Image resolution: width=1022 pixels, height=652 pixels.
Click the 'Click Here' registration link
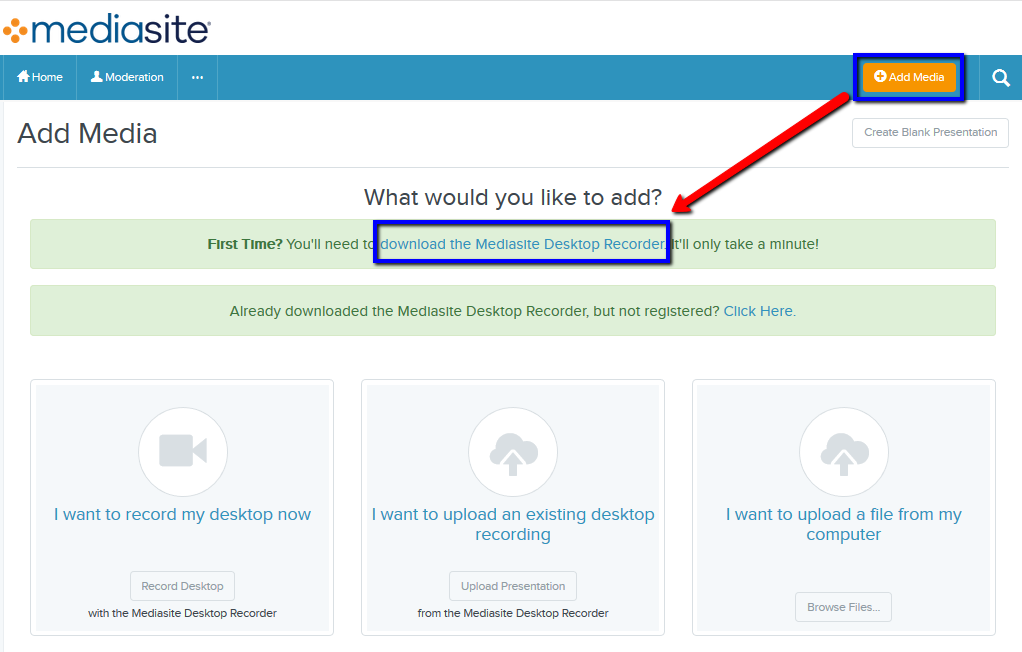(759, 311)
